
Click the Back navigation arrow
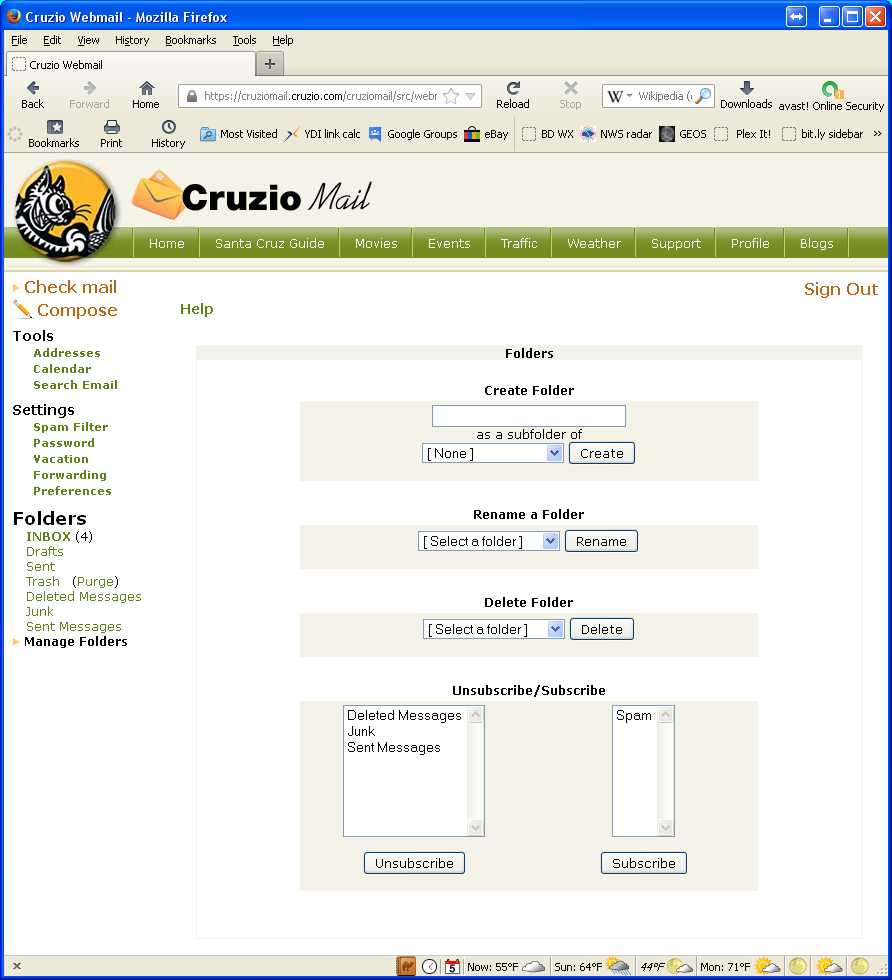click(x=33, y=89)
